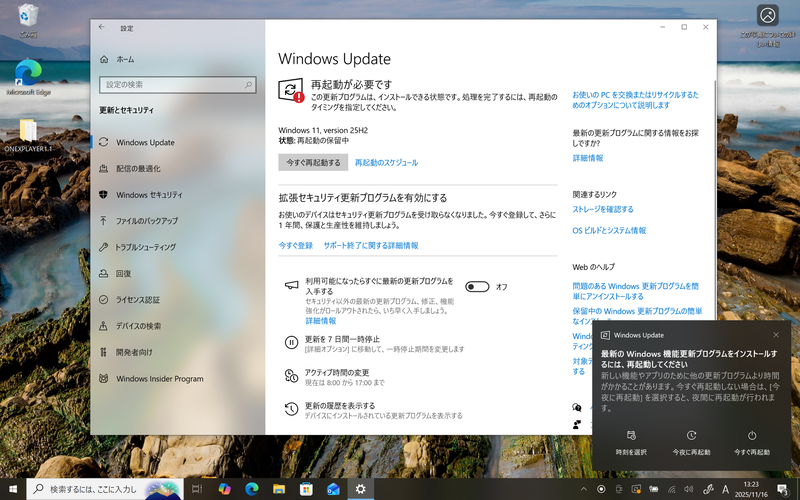Open 再起動のスケジュール link

[386, 163]
